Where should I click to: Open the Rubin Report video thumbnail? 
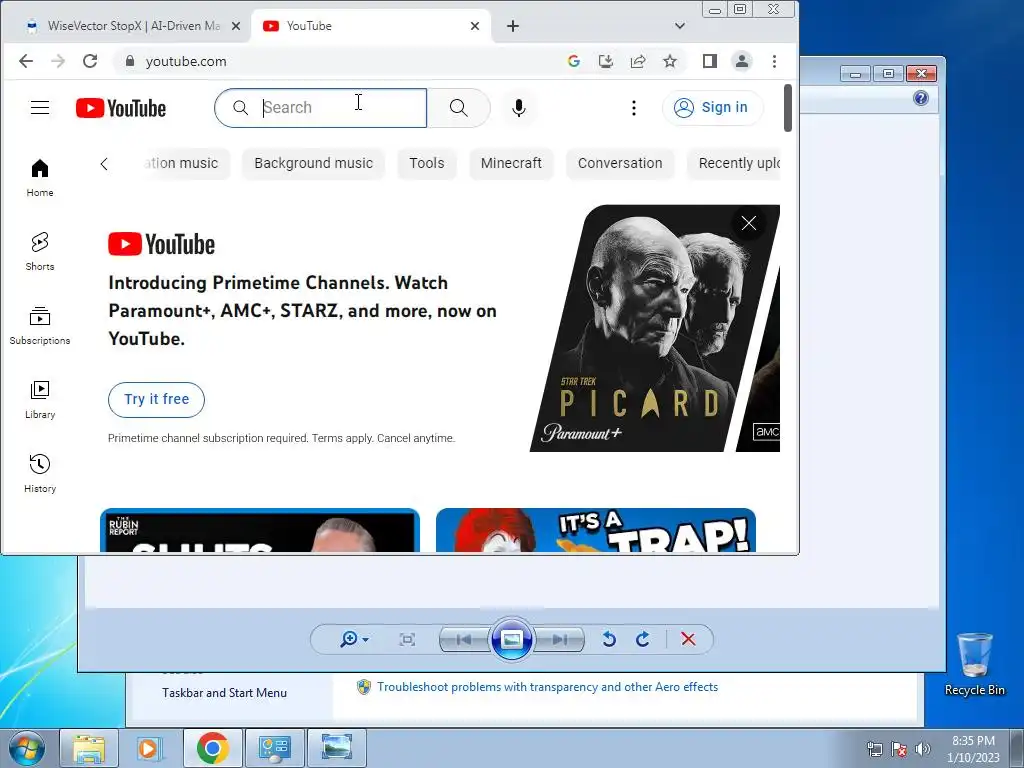click(260, 530)
